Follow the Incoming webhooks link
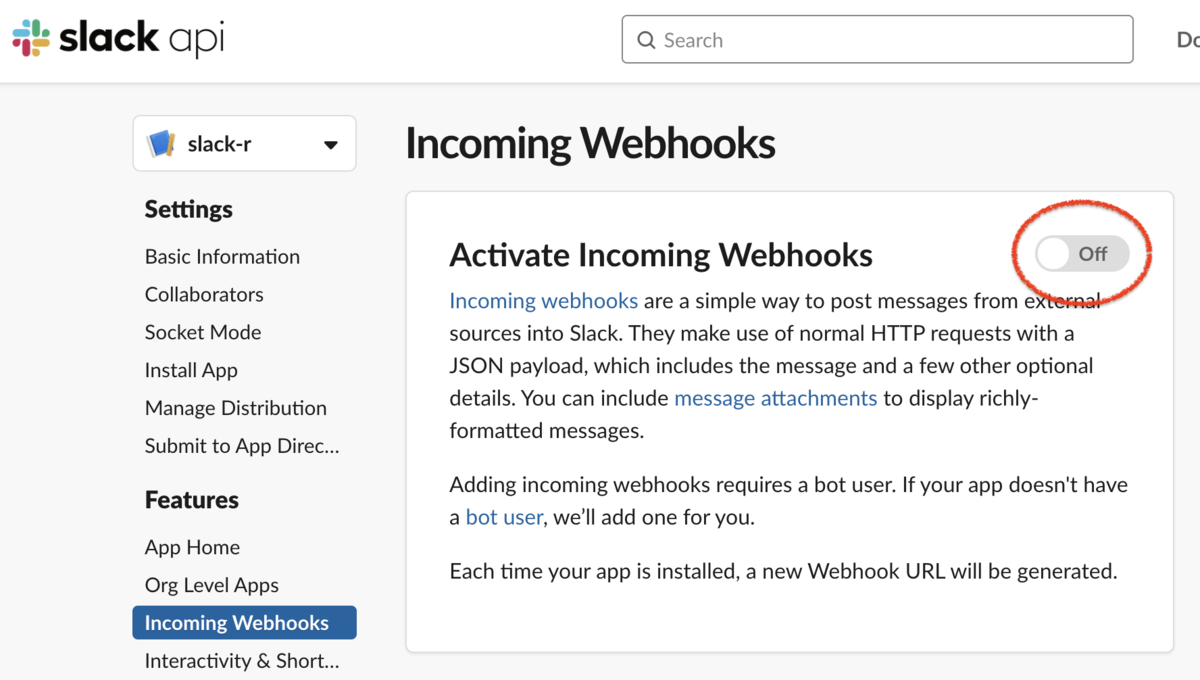Image resolution: width=1200 pixels, height=680 pixels. [544, 301]
